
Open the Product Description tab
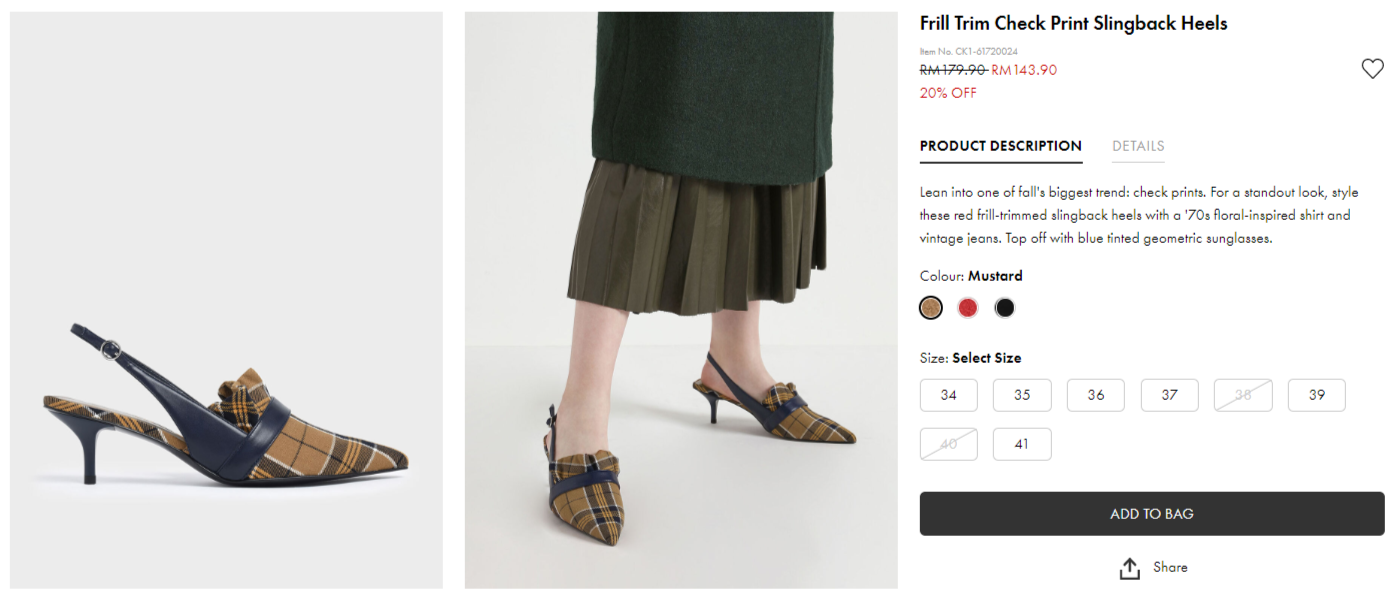(1000, 146)
